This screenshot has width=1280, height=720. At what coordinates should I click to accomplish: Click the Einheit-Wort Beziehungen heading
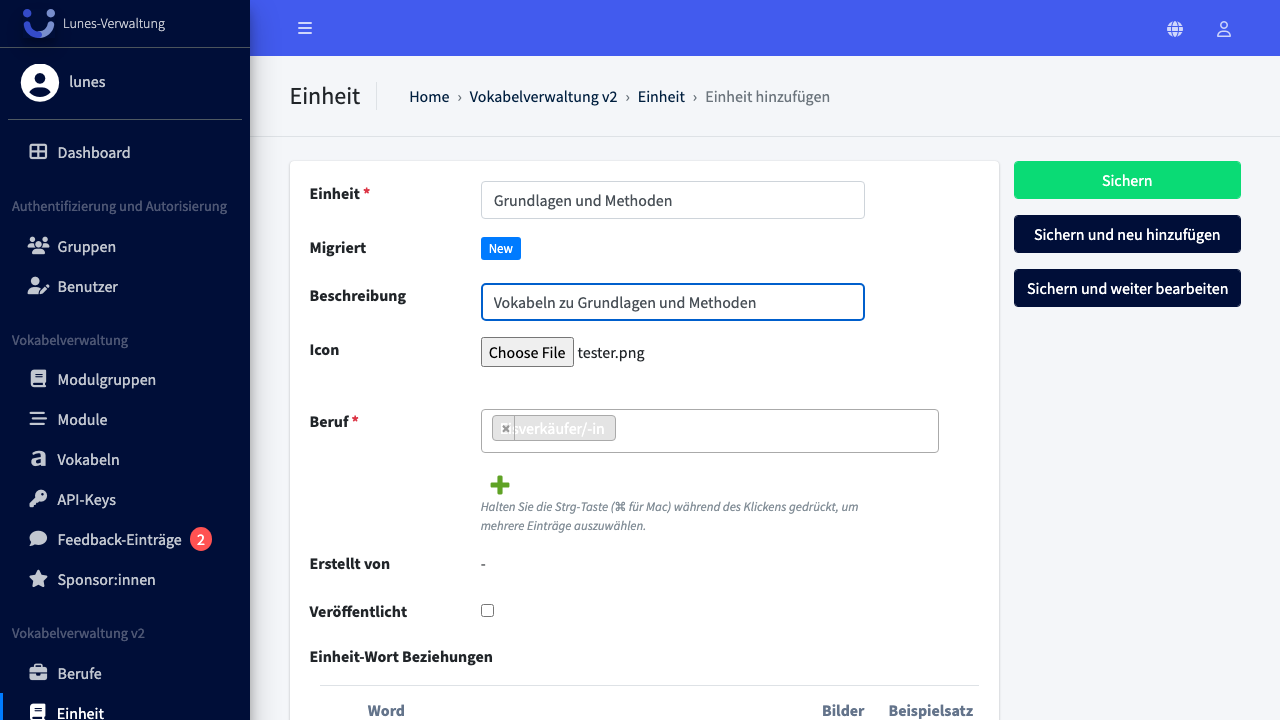click(x=401, y=657)
